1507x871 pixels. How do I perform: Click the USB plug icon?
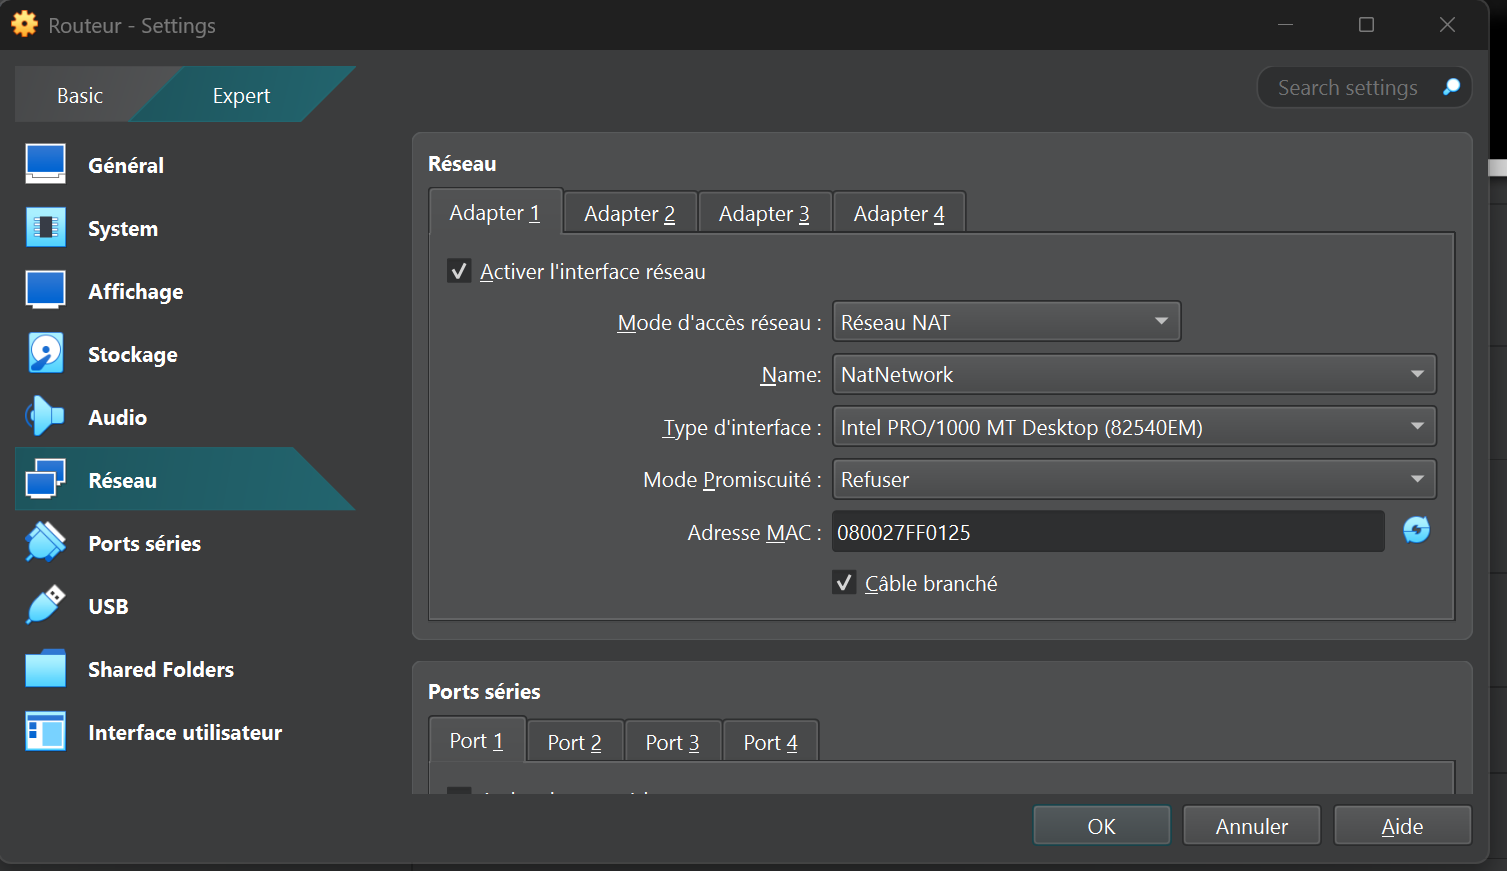coord(46,606)
